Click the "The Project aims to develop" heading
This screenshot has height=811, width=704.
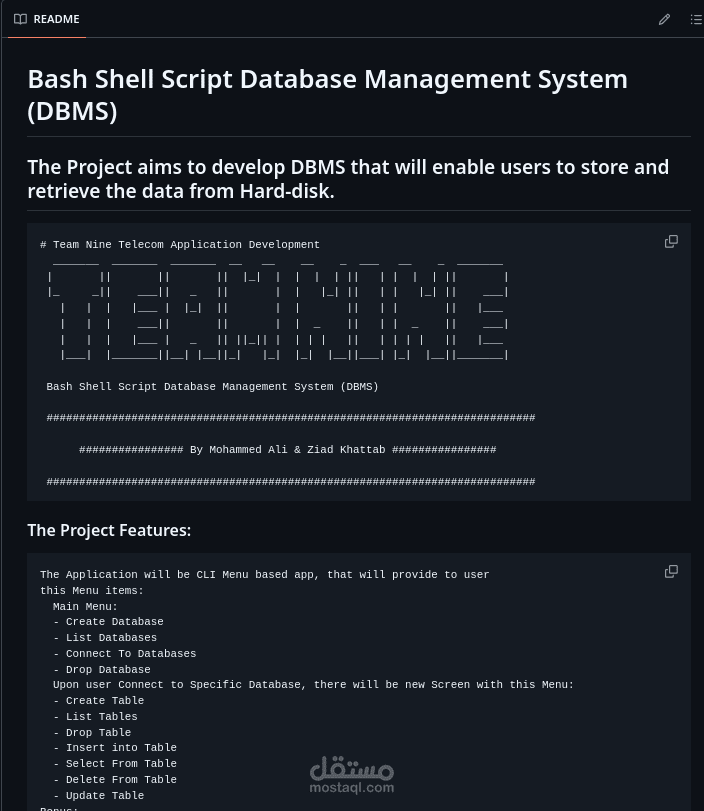(x=347, y=178)
